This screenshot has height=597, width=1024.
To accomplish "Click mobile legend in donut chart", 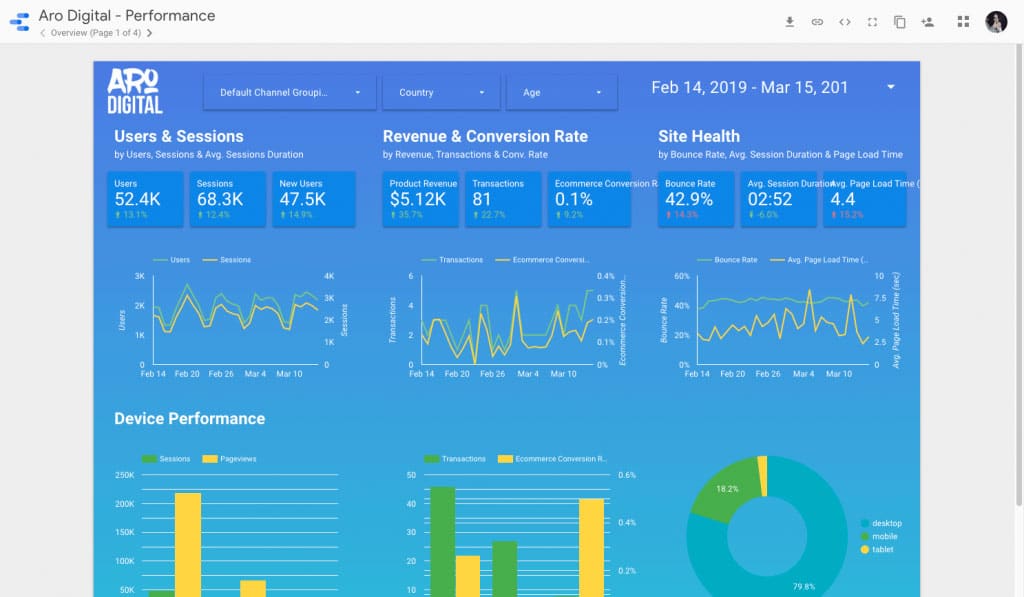I will tap(879, 536).
